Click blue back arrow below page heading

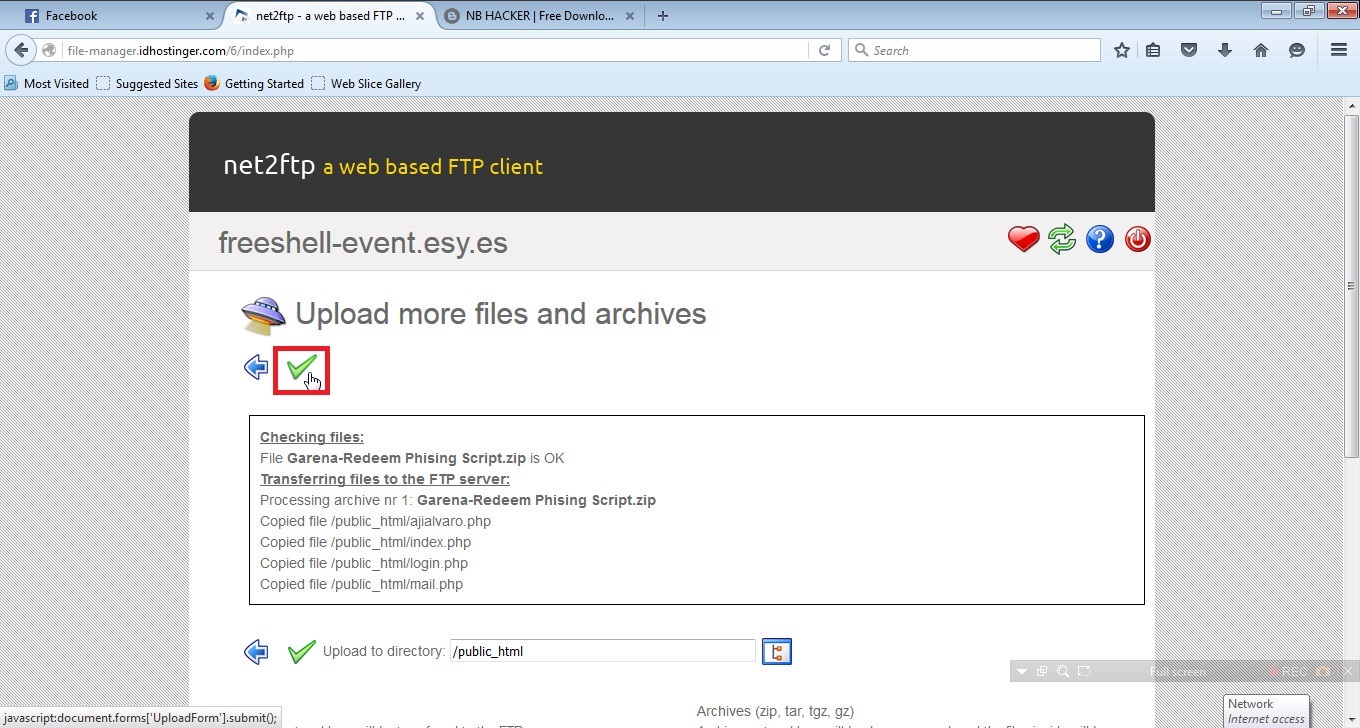pos(256,367)
